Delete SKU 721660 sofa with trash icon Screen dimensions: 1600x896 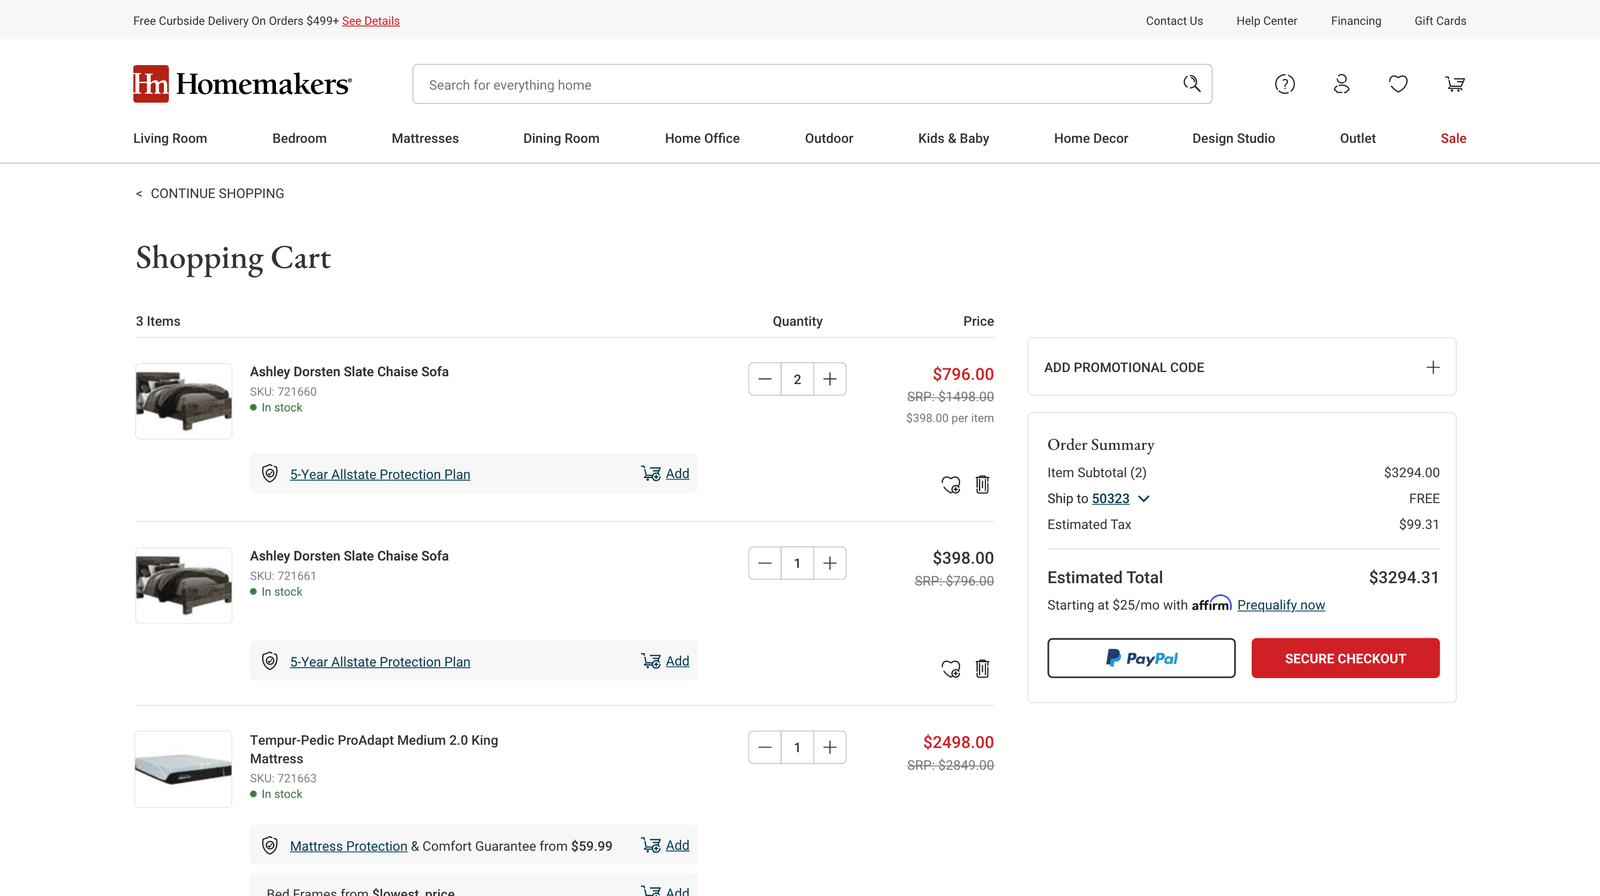coord(983,484)
